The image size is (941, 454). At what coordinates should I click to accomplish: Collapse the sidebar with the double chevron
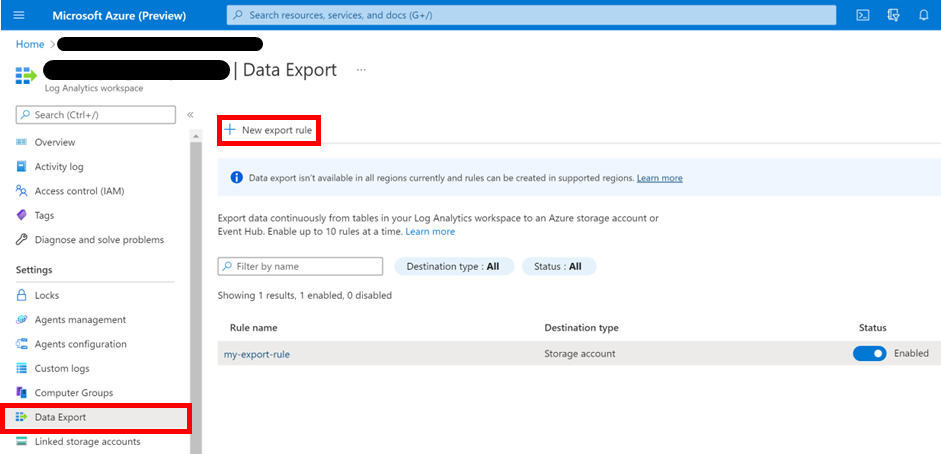point(190,115)
